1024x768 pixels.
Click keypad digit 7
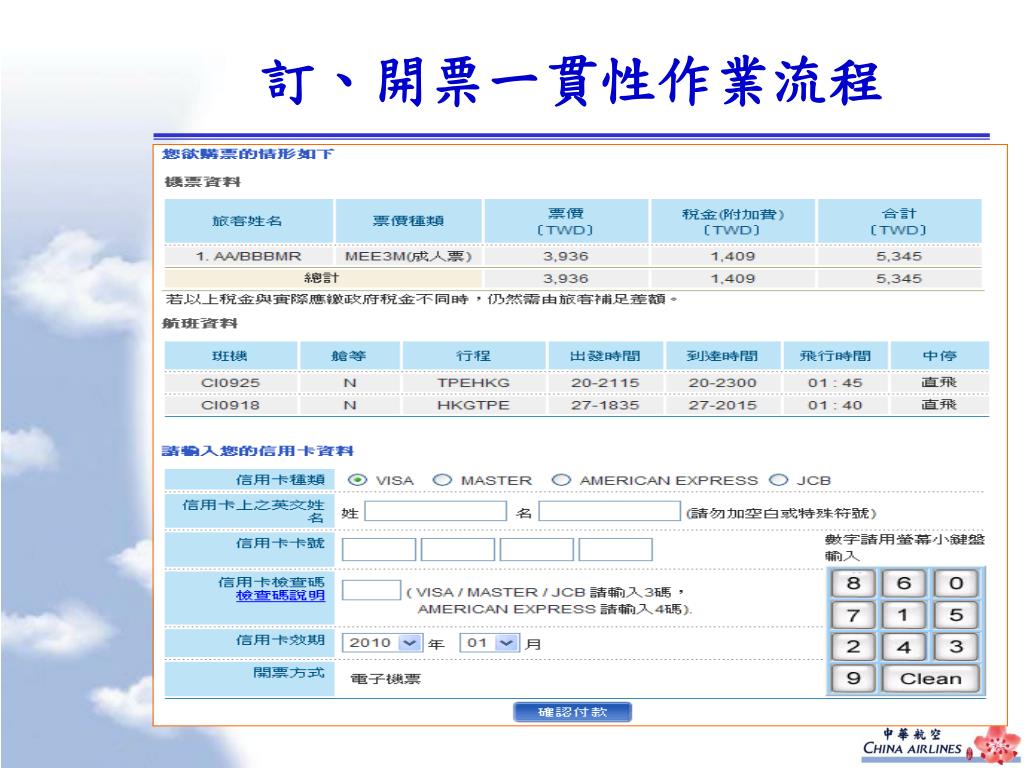click(x=853, y=615)
